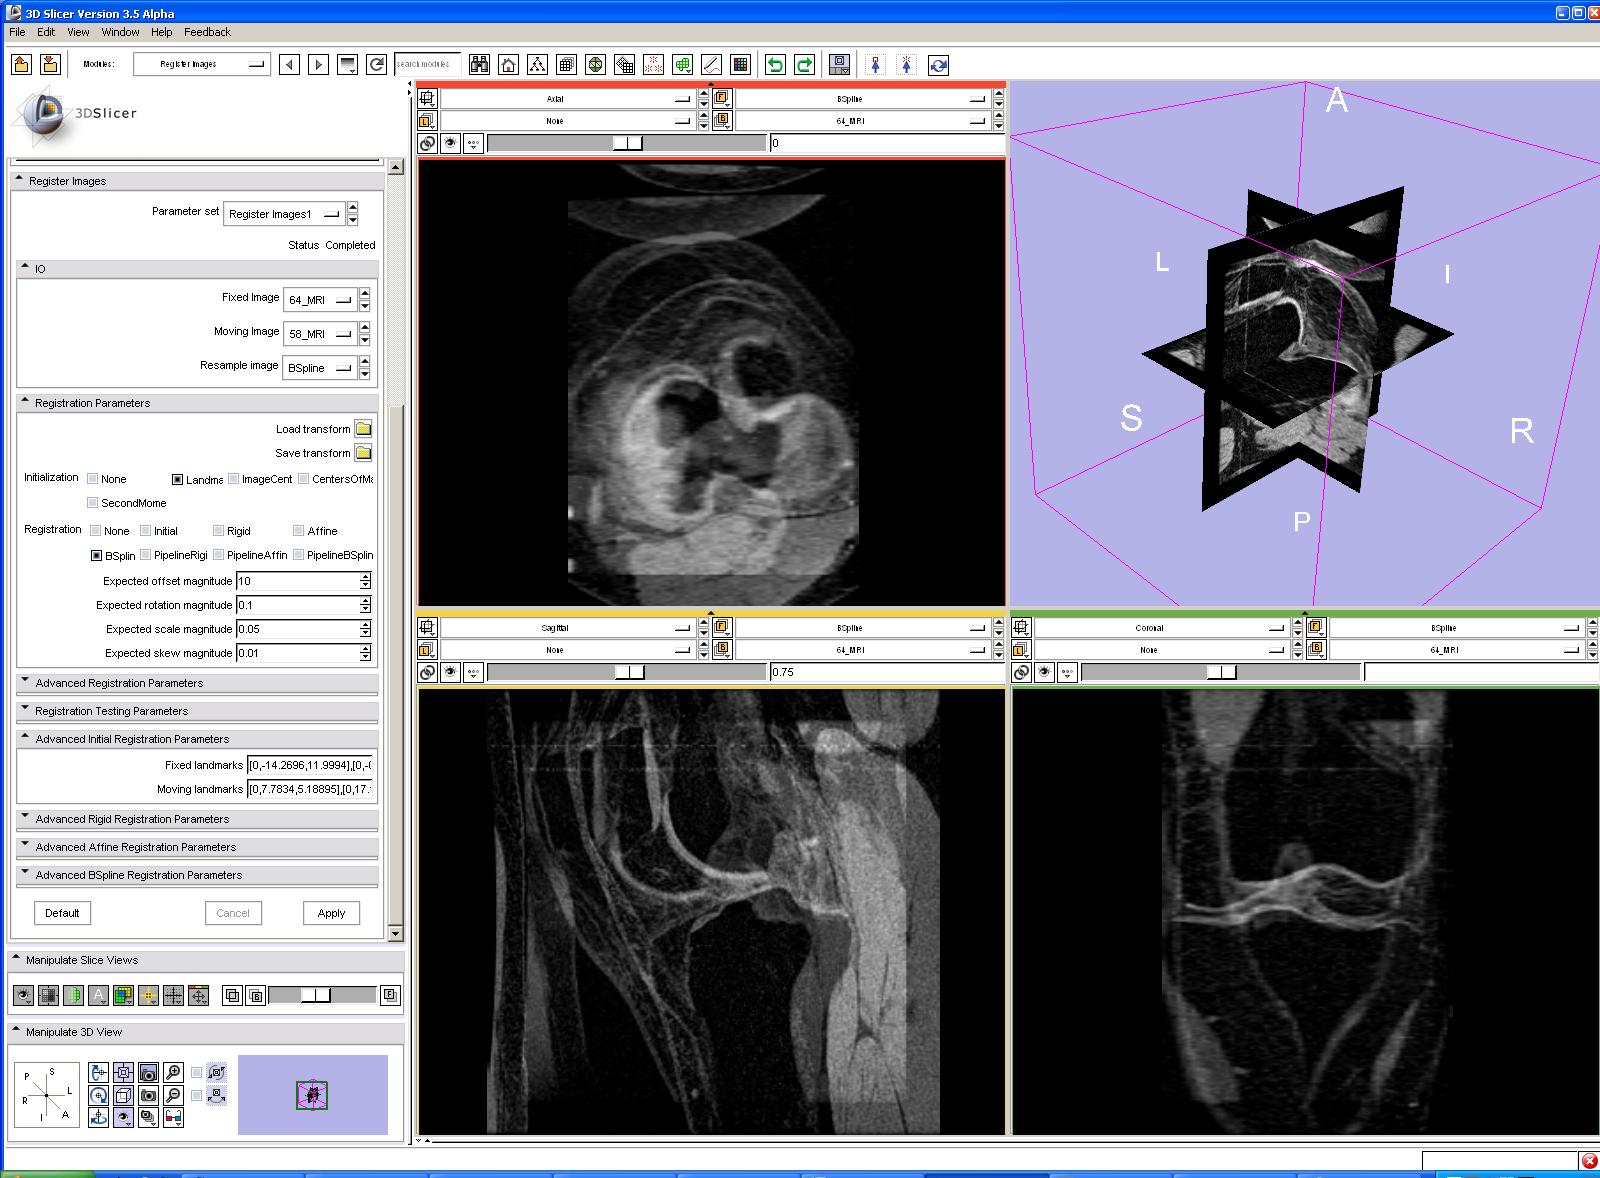Expand Advanced BSpline Registration Parameters section
The width and height of the screenshot is (1600, 1178).
tap(138, 875)
